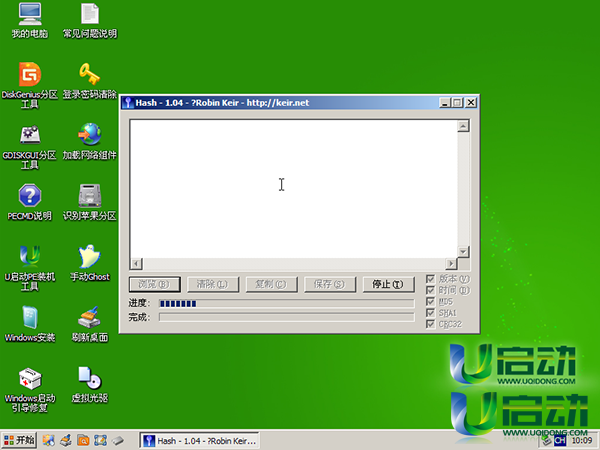Image resolution: width=600 pixels, height=450 pixels.
Task: Click the horizontal scrollbar right arrow
Action: [x=451, y=263]
